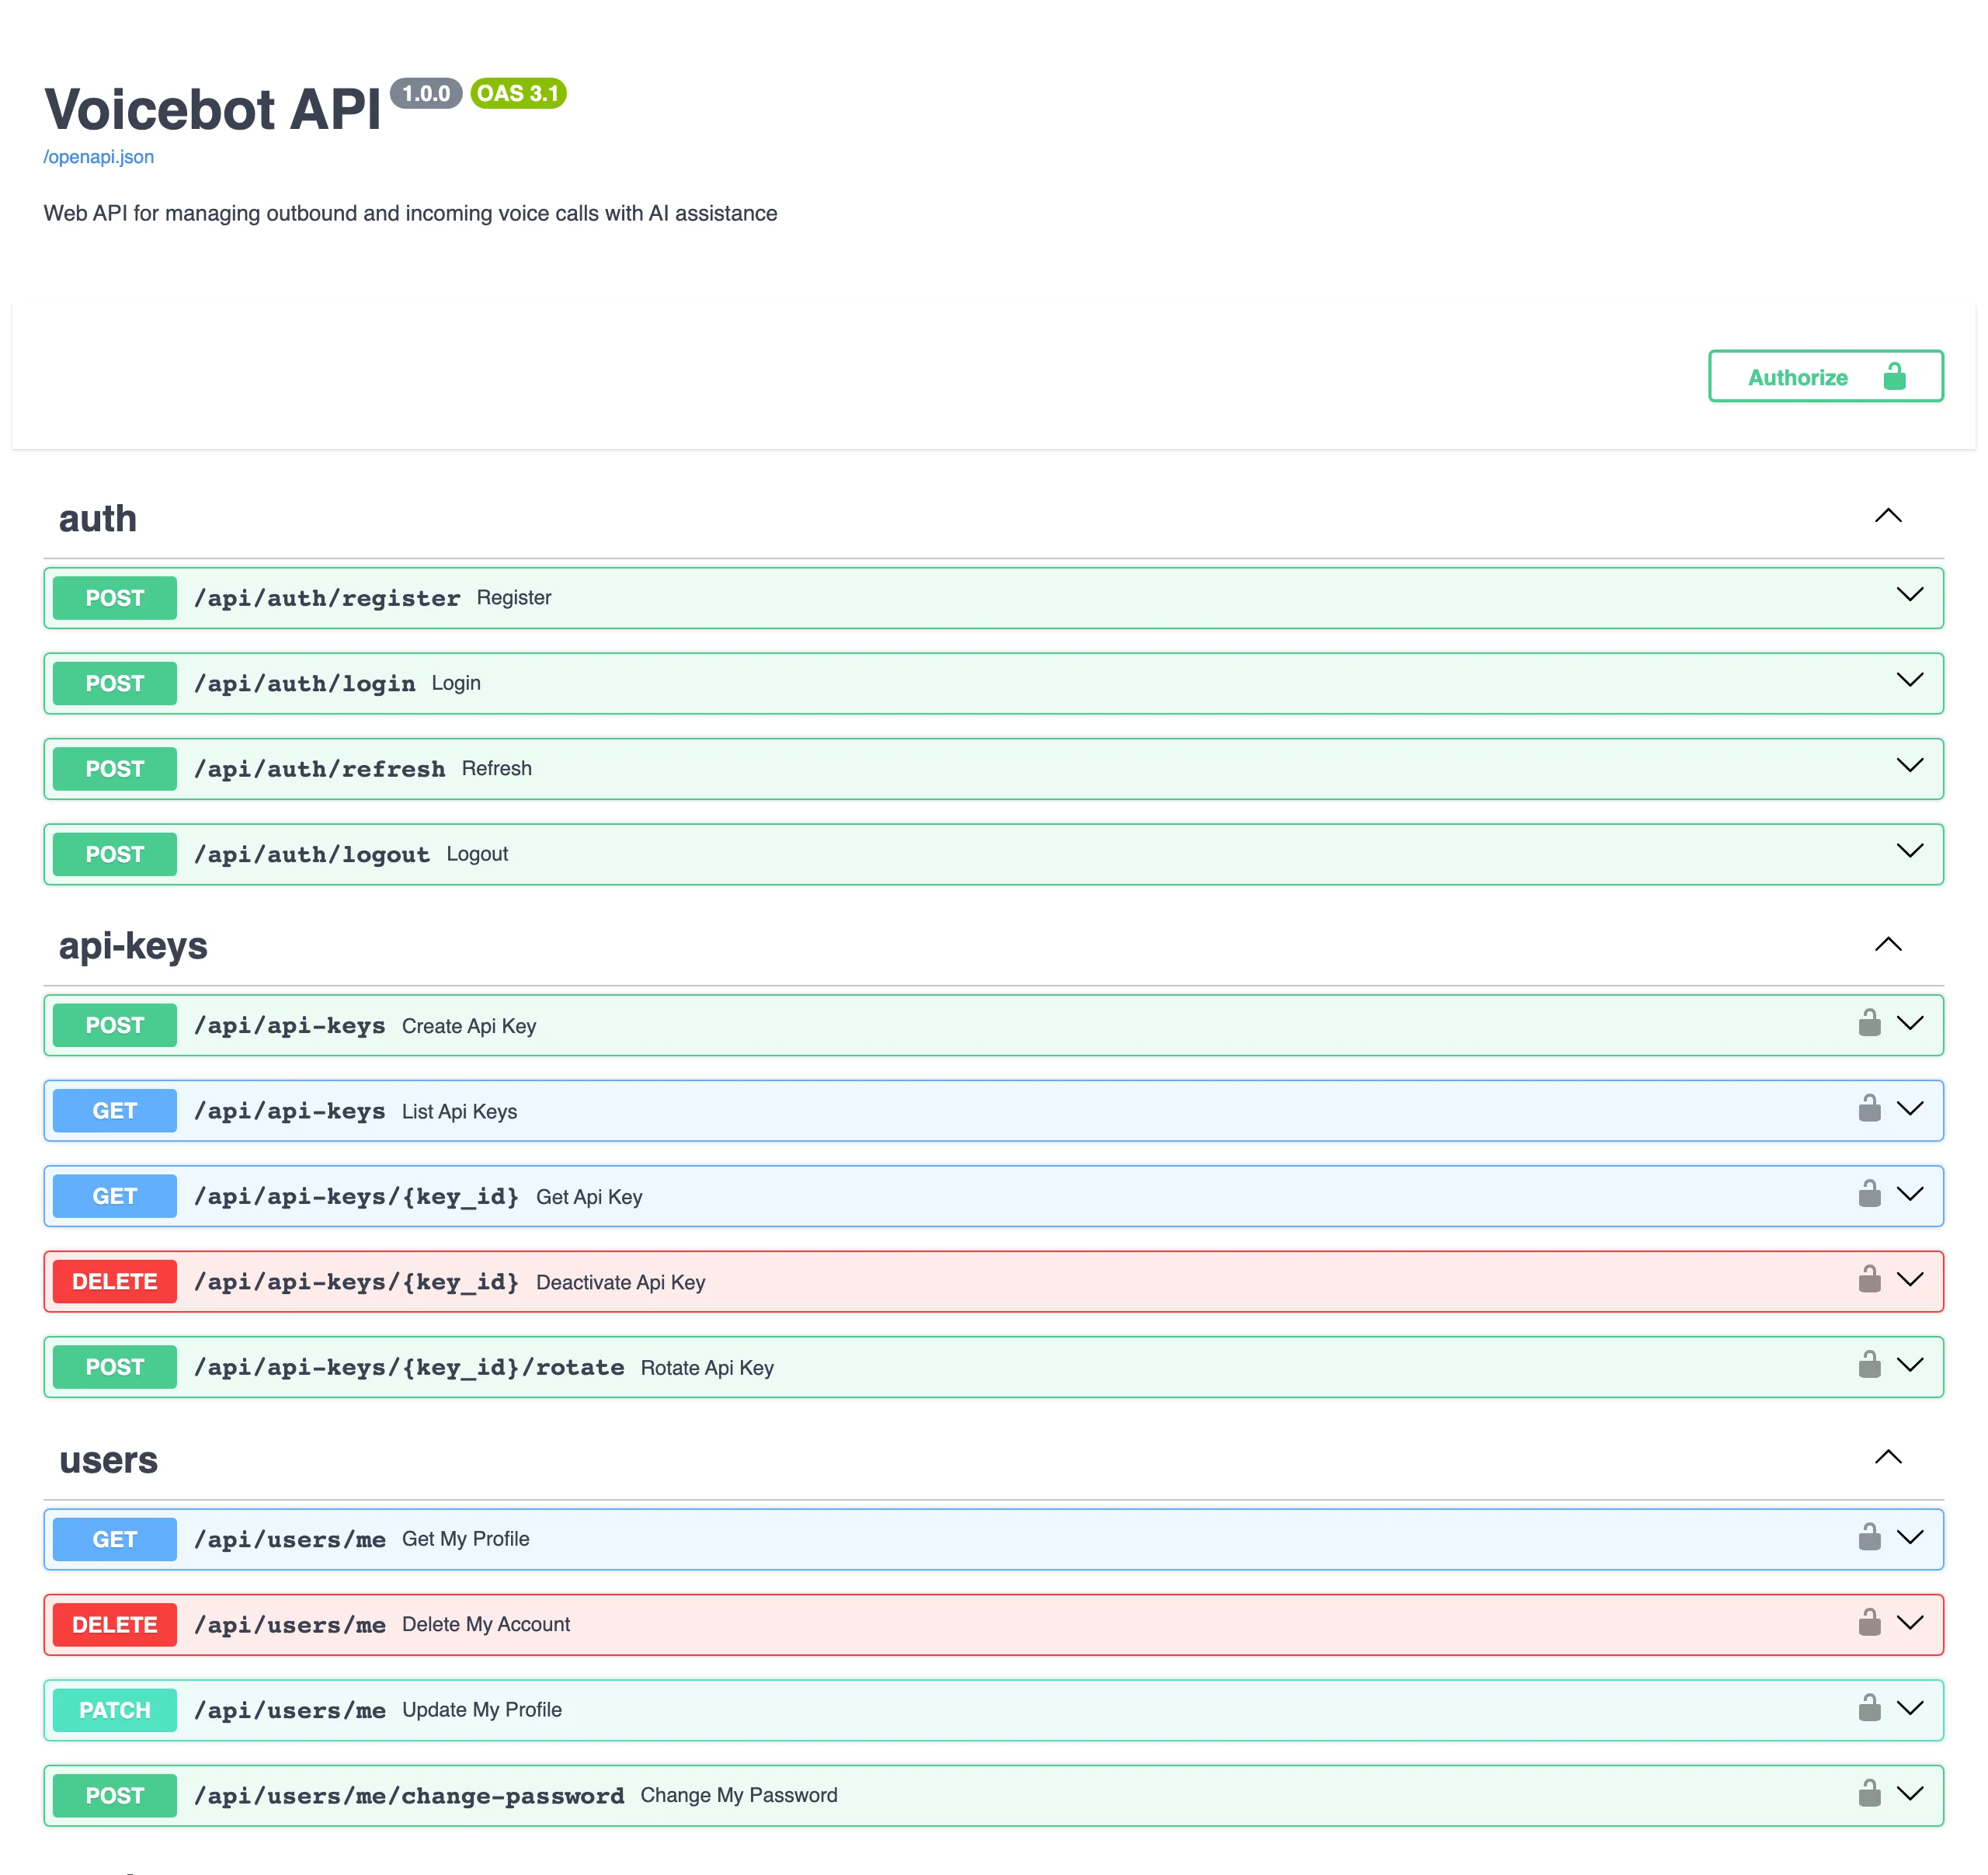Click the padlock on Delete My Account endpoint
This screenshot has height=1875, width=1988.
(1869, 1622)
